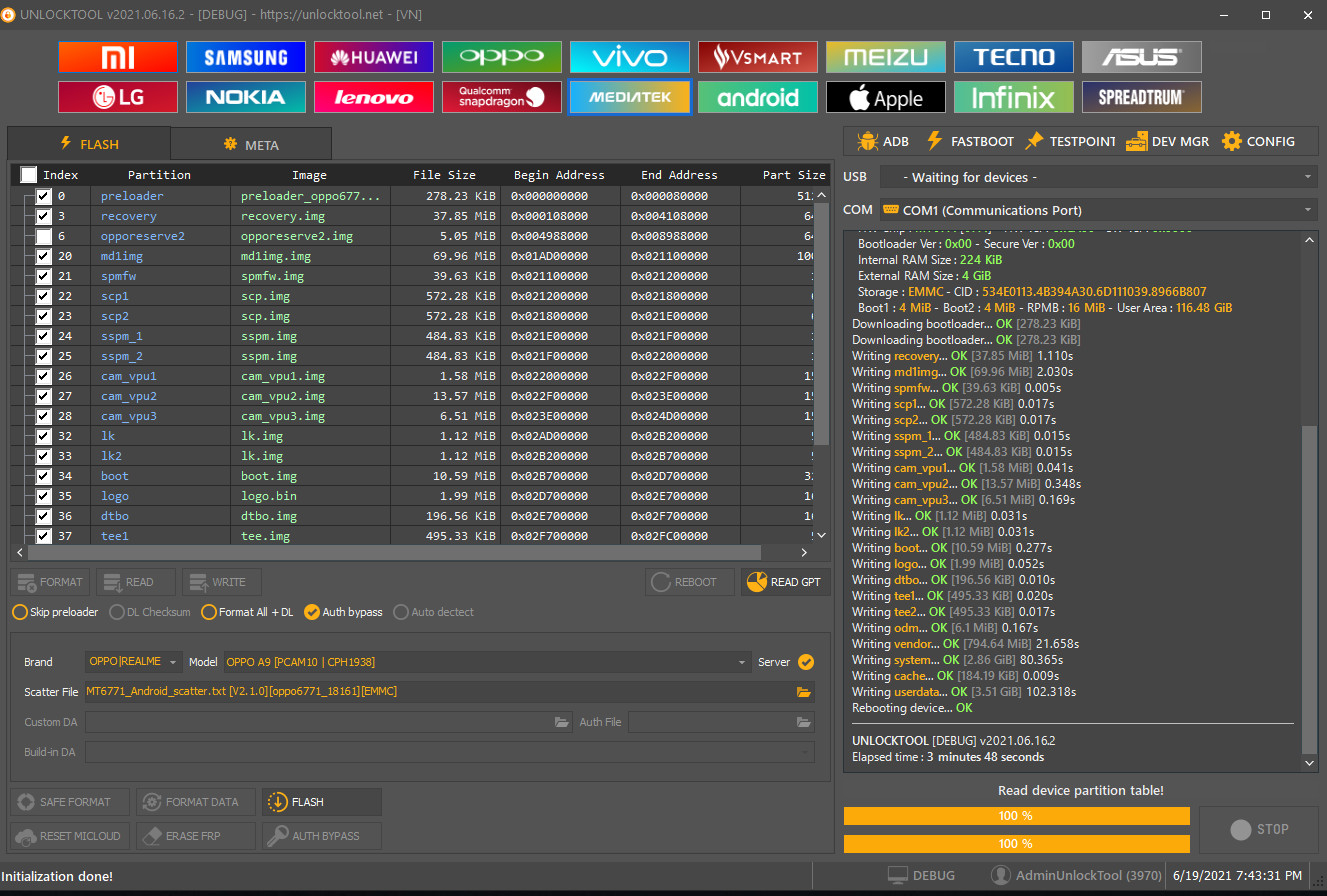Check the opporeserve2 partition checkbox

(x=43, y=236)
